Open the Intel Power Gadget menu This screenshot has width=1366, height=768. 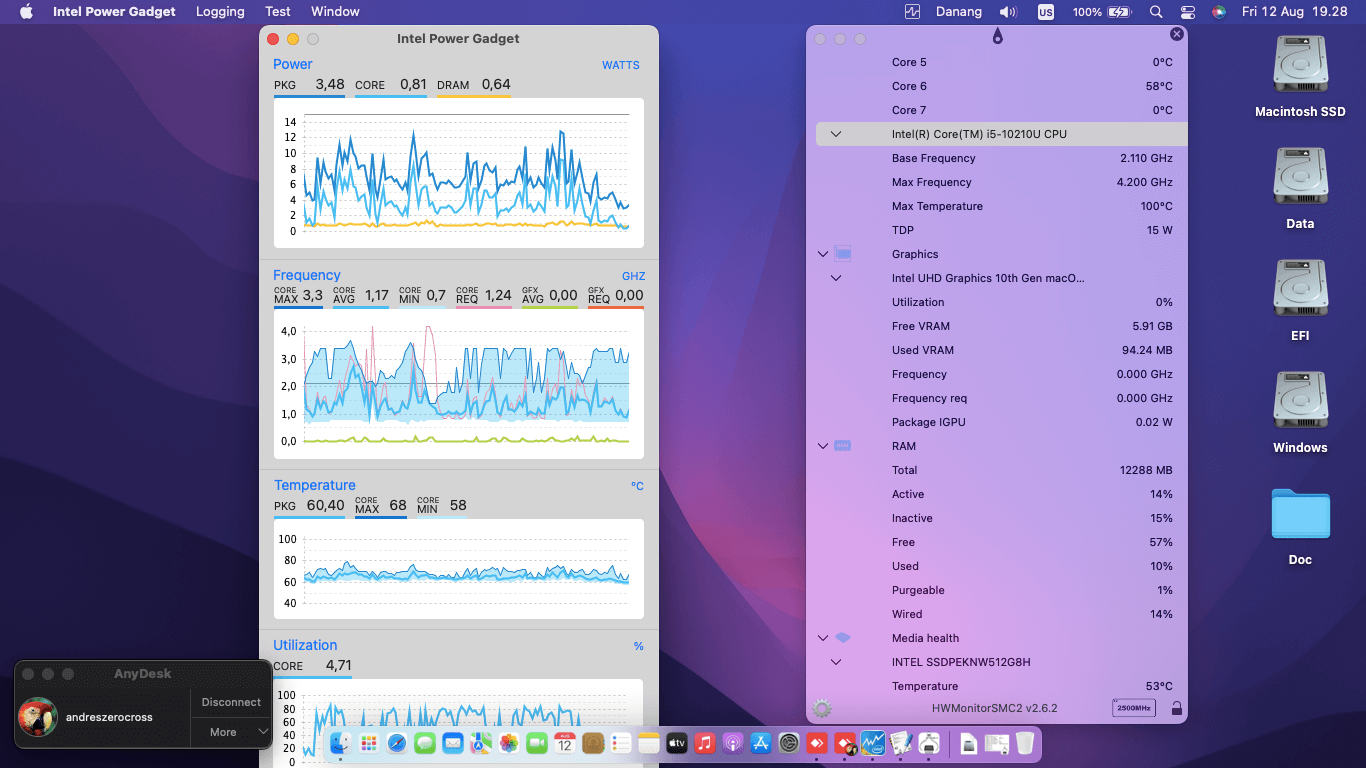tap(114, 12)
